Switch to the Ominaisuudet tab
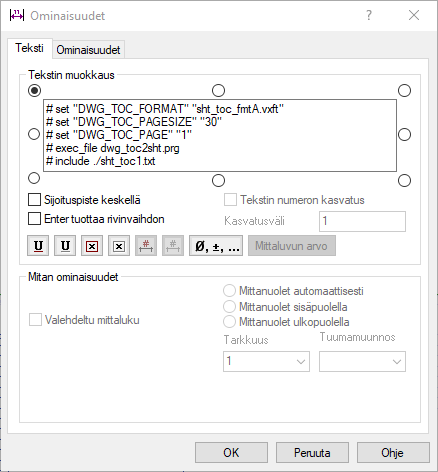This screenshot has width=438, height=472. click(88, 50)
